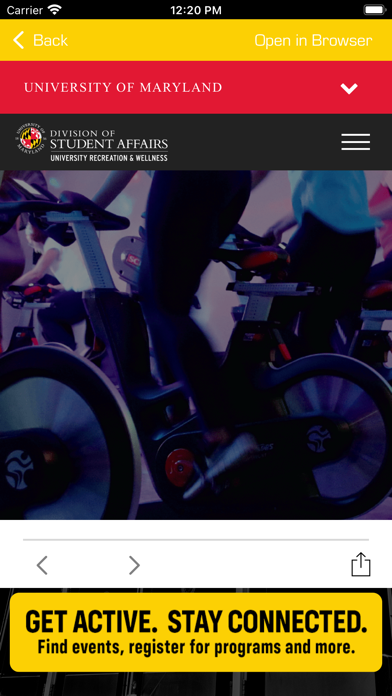Click the Division of Student Affairs logo

[92, 142]
